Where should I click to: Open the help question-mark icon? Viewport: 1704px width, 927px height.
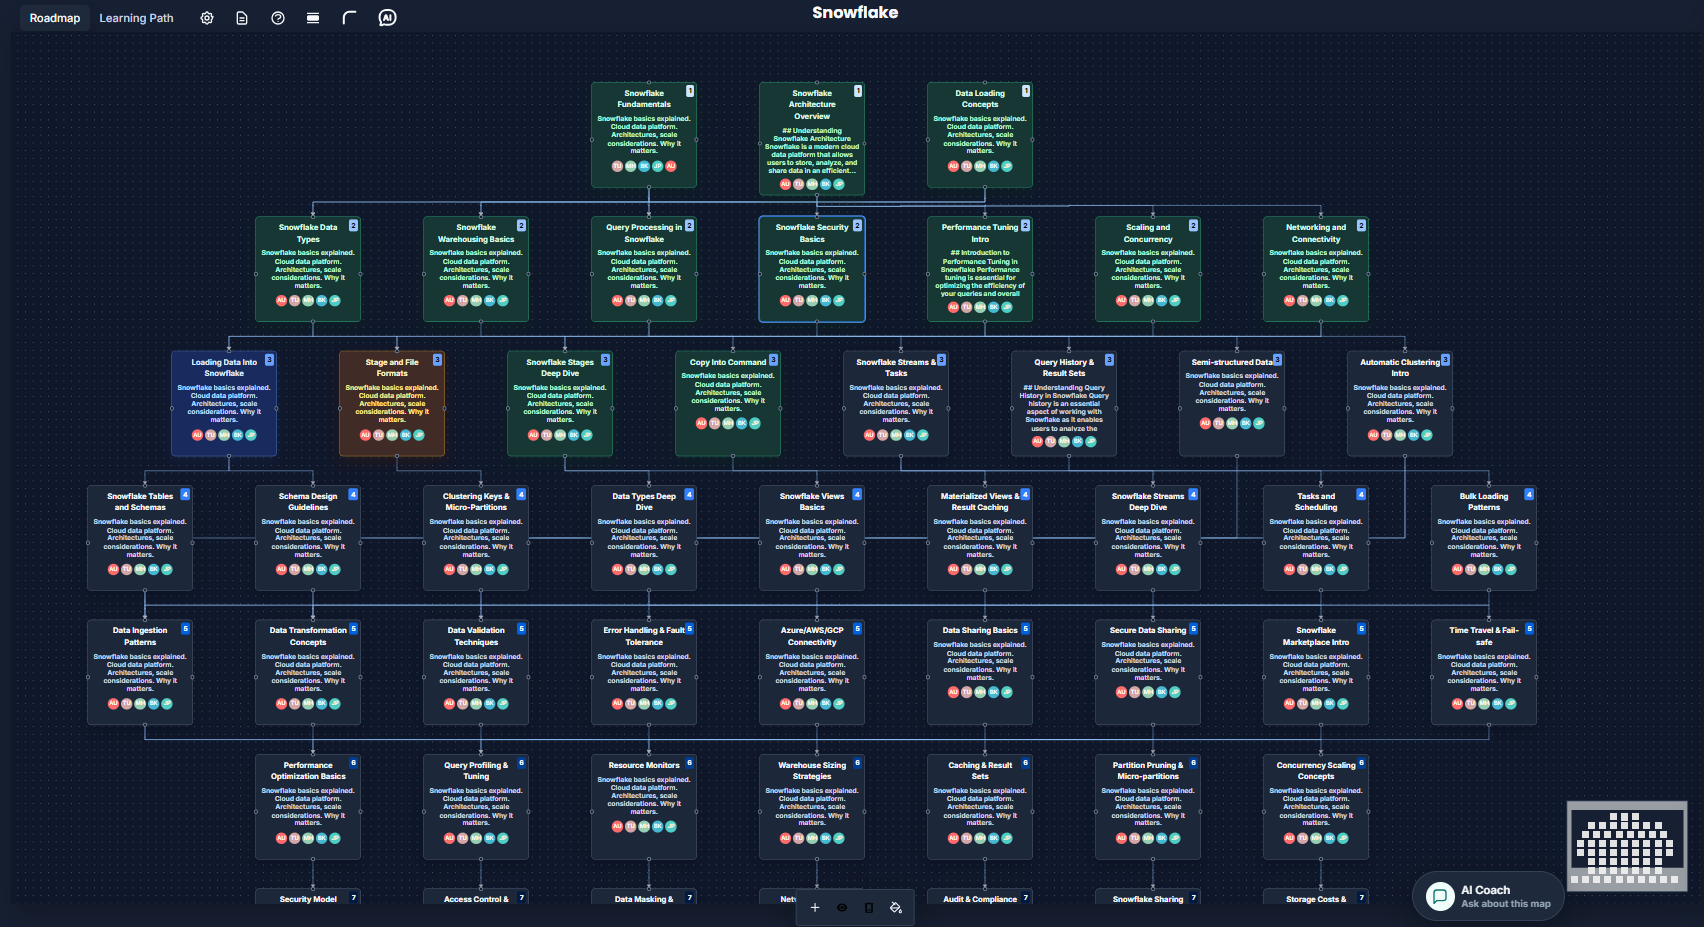pos(278,18)
